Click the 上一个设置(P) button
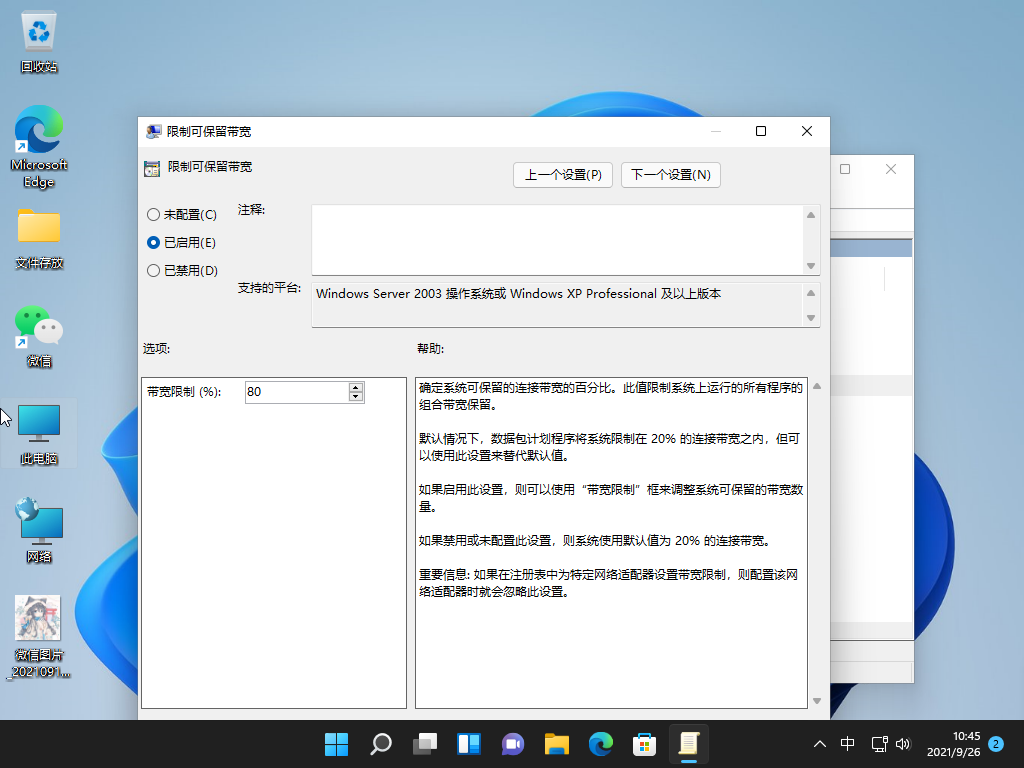 [562, 174]
